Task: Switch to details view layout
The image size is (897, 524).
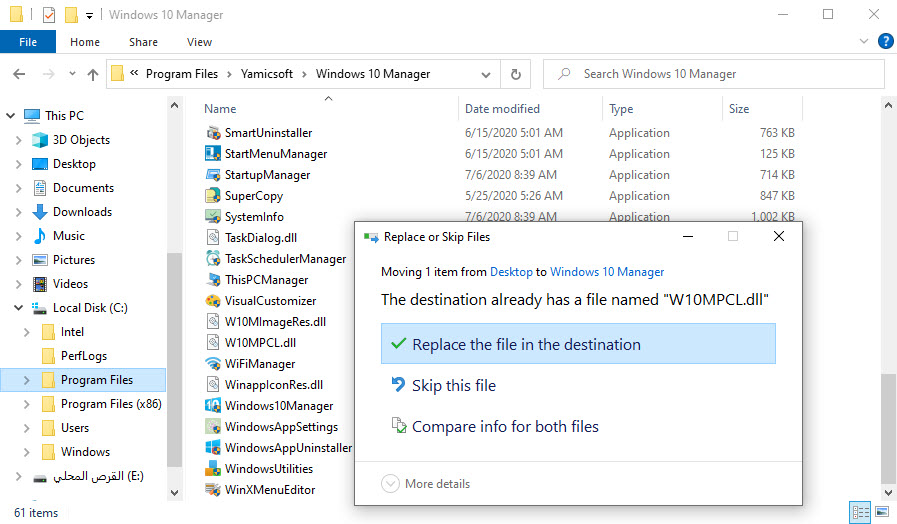Action: [x=860, y=511]
